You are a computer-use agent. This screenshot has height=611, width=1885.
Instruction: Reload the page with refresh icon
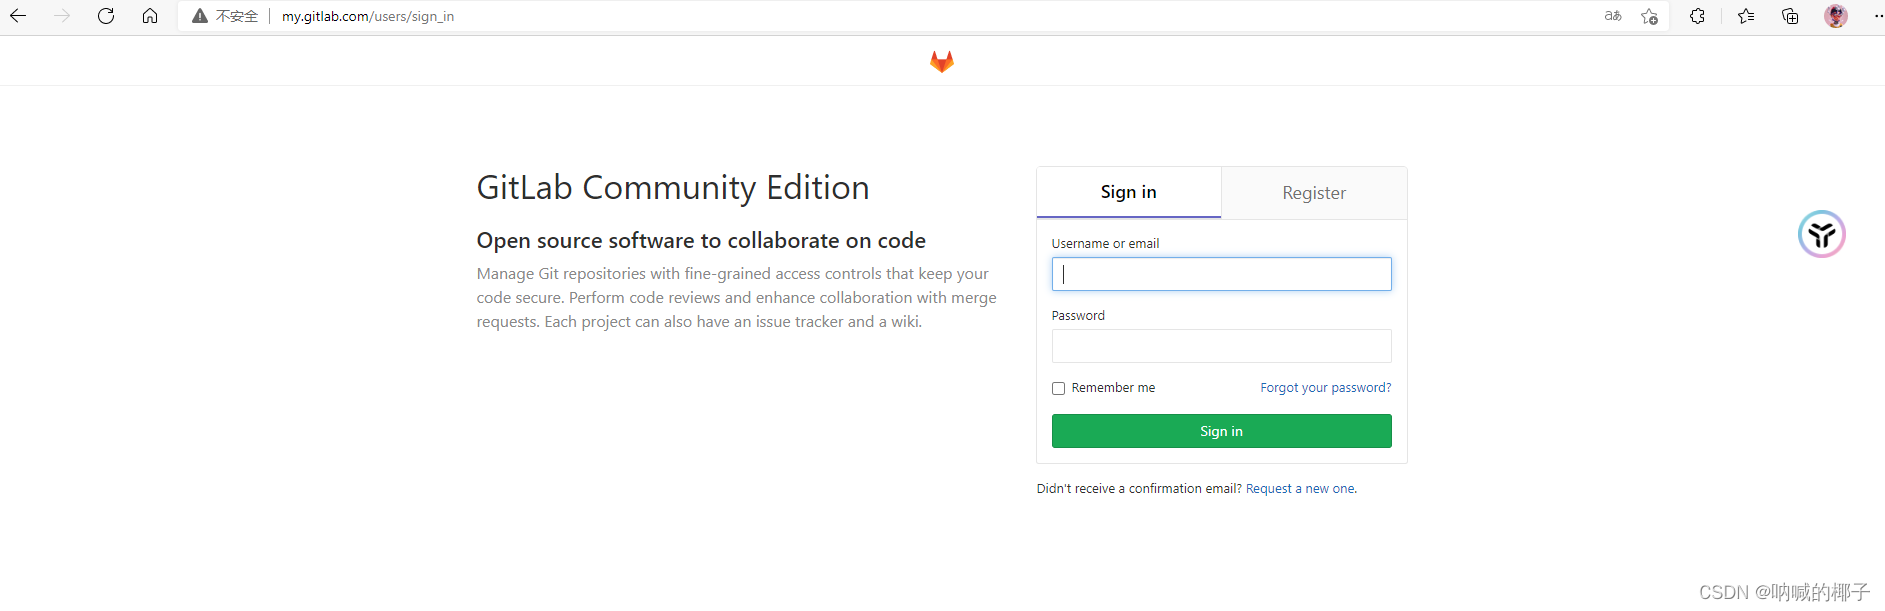pos(106,16)
